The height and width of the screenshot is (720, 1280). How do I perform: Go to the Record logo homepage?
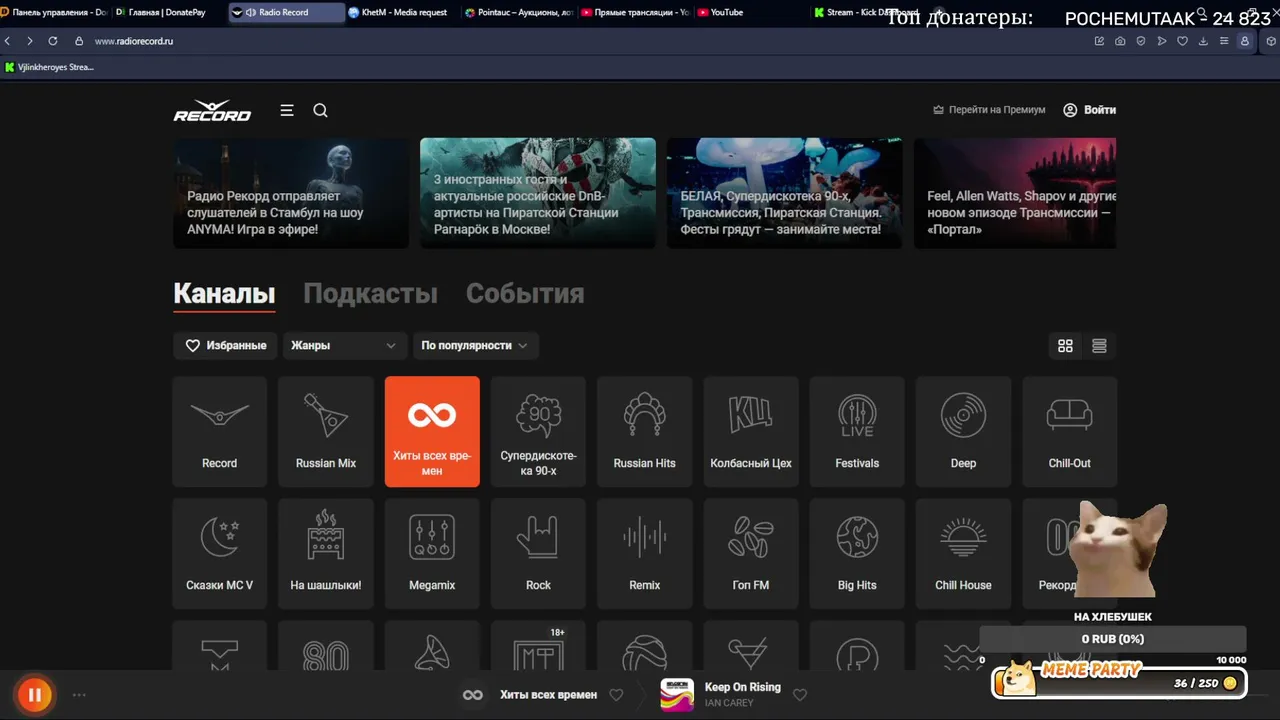click(x=212, y=111)
